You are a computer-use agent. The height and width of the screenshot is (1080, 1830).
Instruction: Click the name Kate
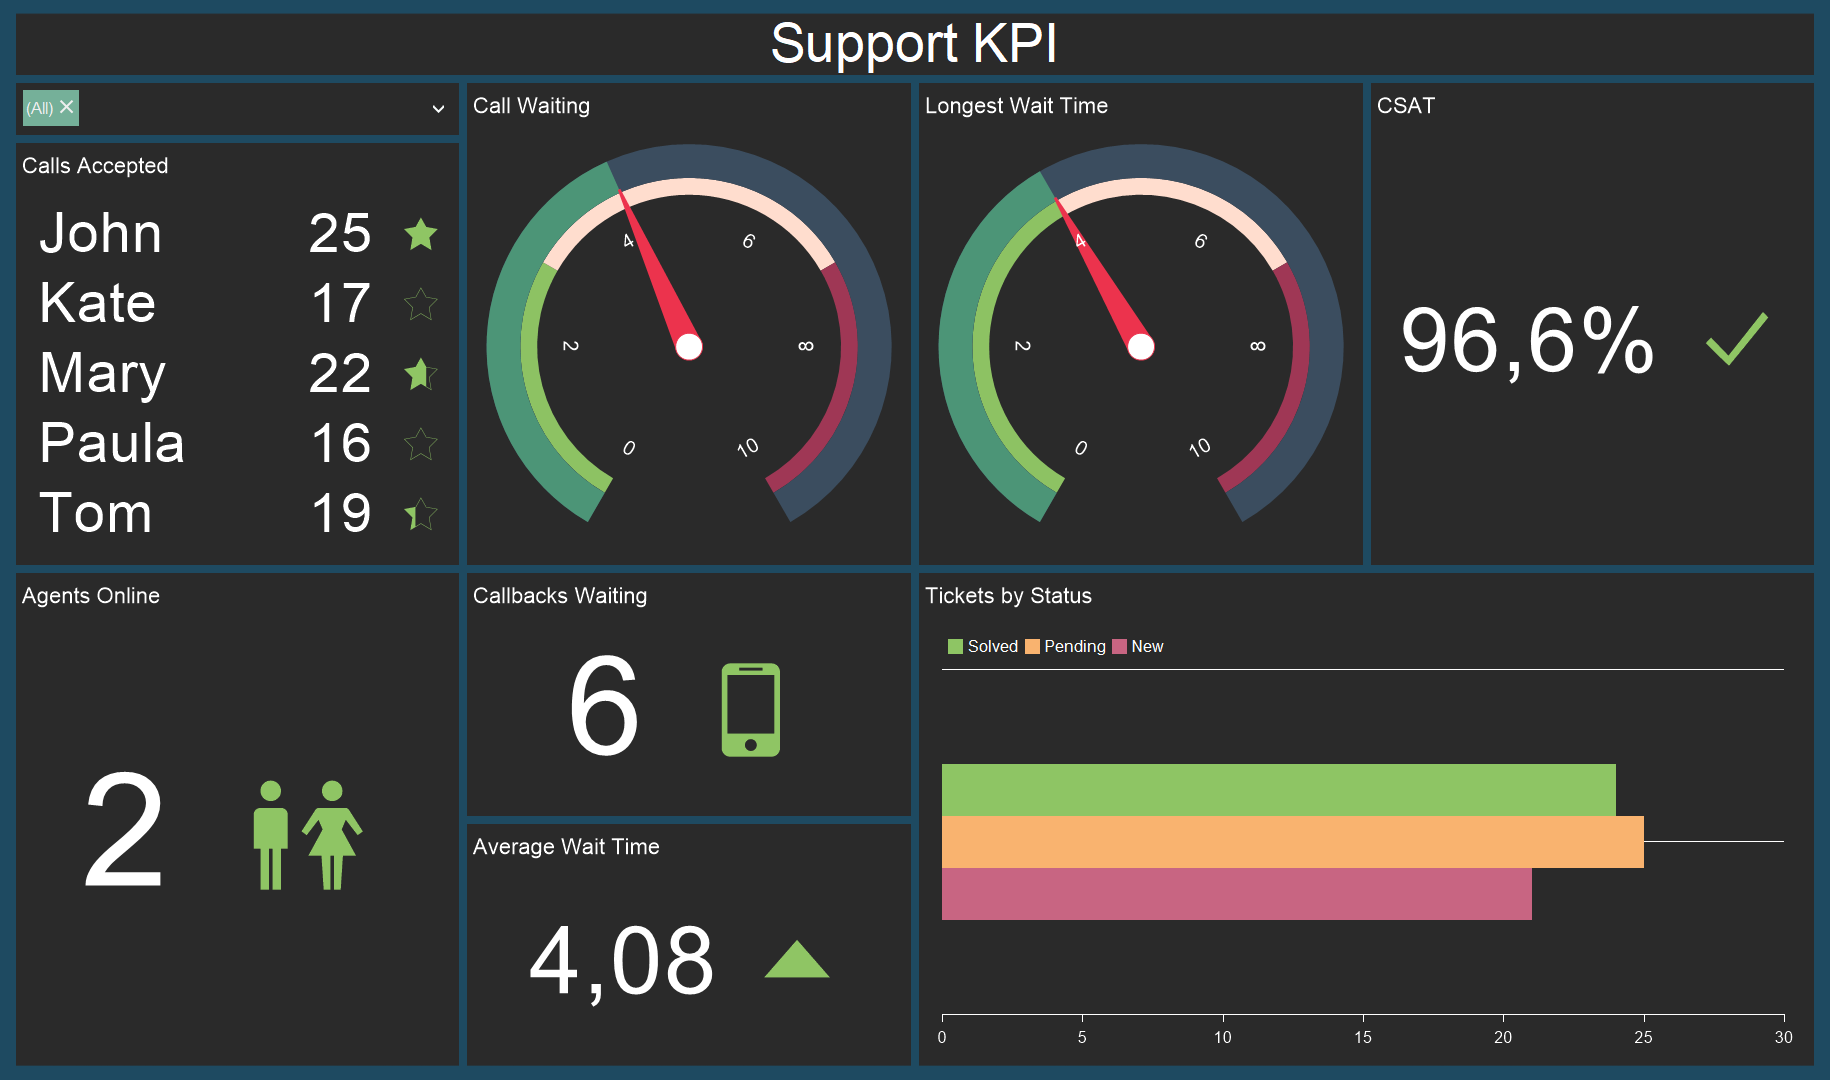tap(98, 304)
